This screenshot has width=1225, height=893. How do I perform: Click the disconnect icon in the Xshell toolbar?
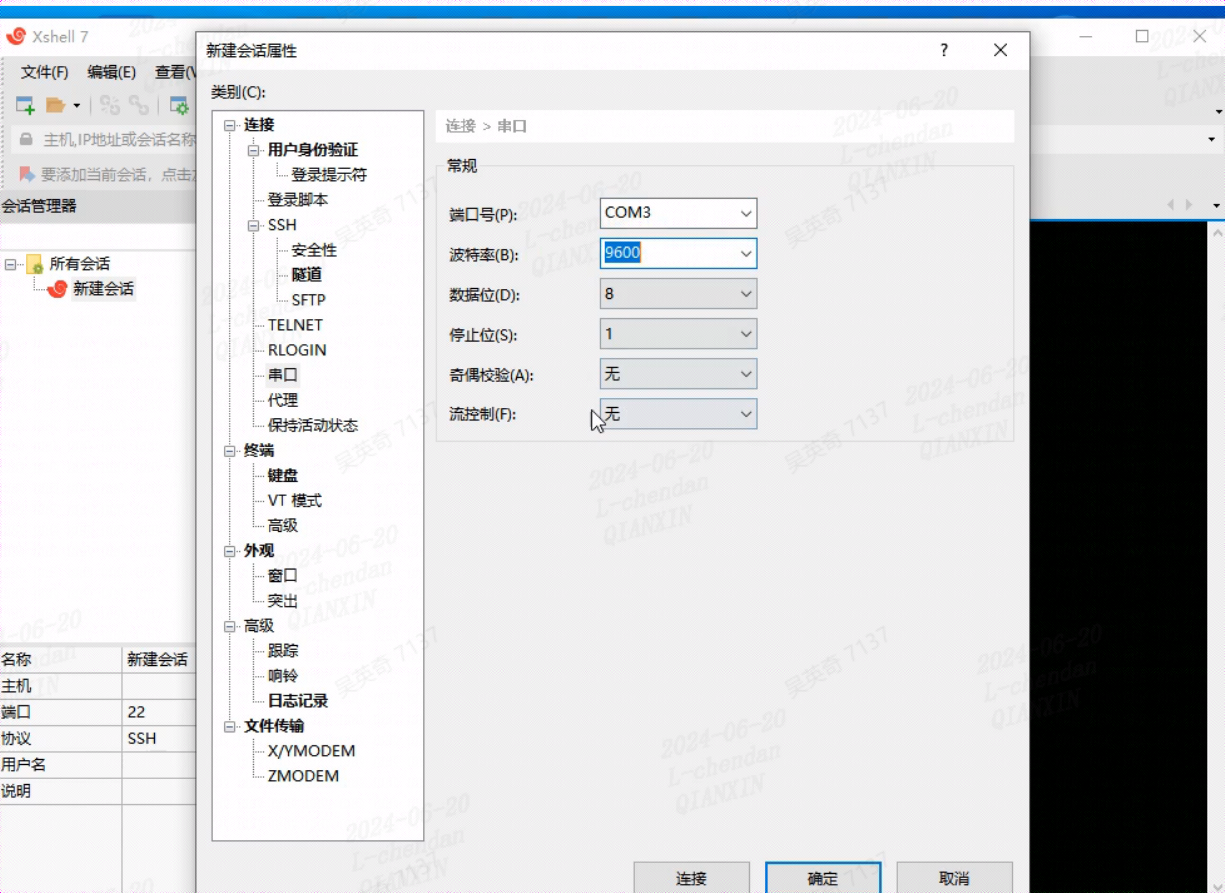(x=139, y=105)
